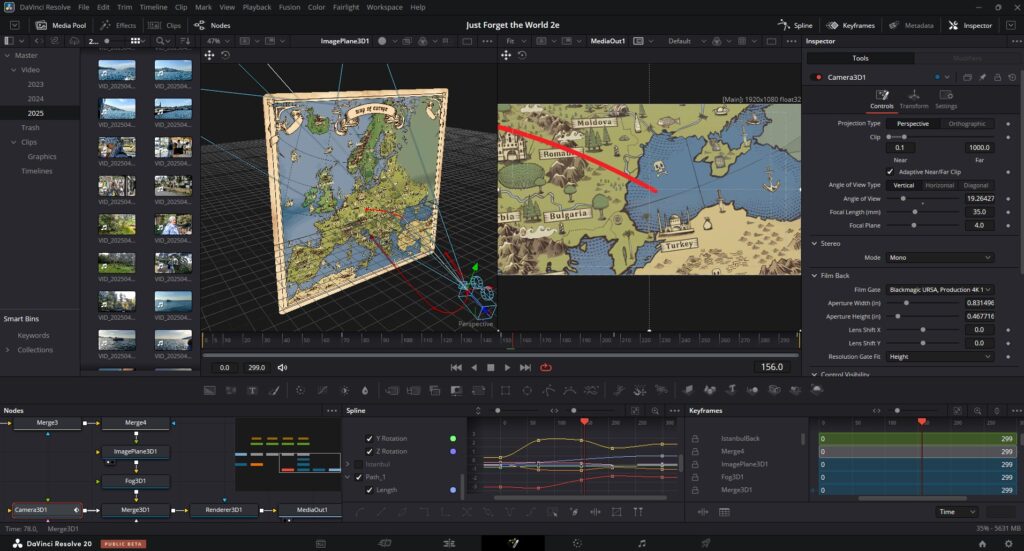Add the Shape3D tool from toolbar
This screenshot has height=551, width=1024.
(x=710, y=390)
